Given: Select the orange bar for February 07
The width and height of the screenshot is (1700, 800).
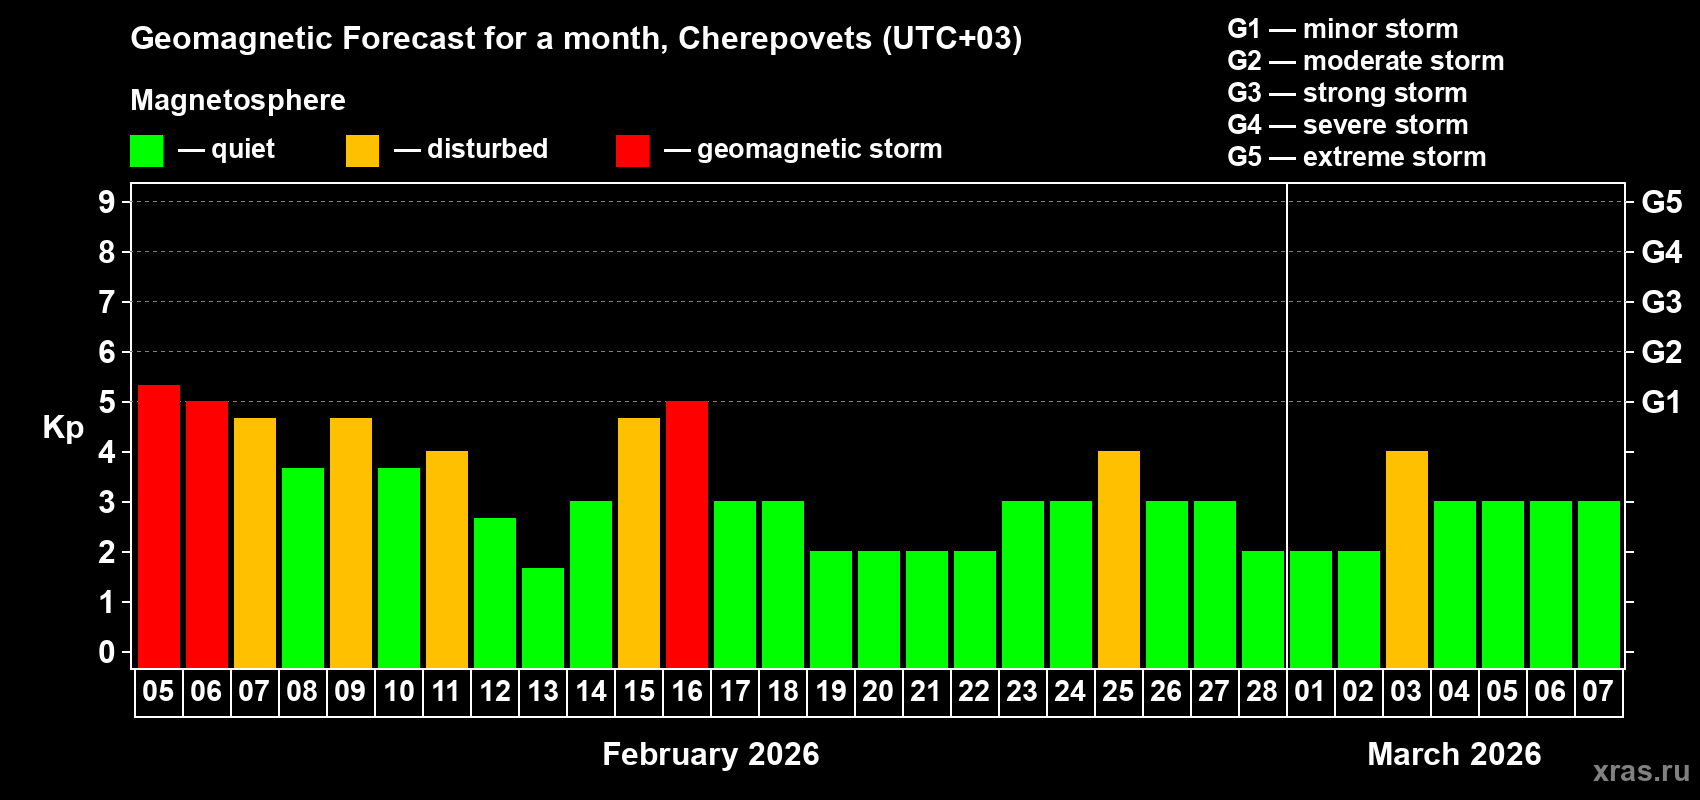Looking at the screenshot, I should click(254, 543).
